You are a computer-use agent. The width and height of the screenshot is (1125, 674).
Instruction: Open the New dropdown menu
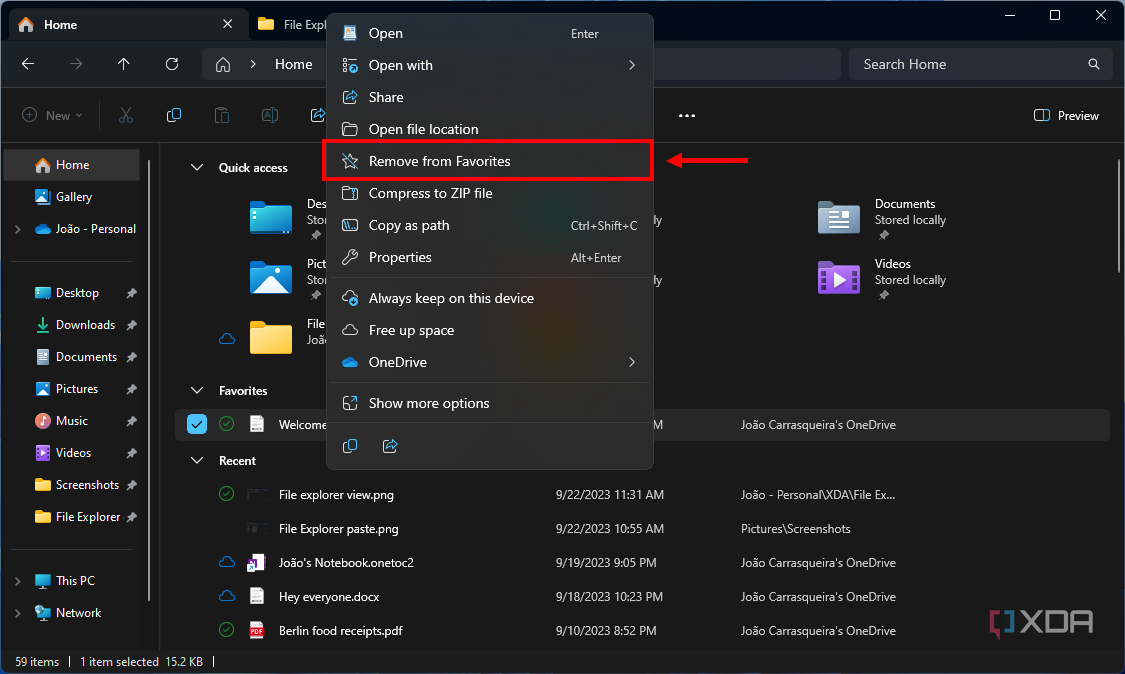[51, 115]
